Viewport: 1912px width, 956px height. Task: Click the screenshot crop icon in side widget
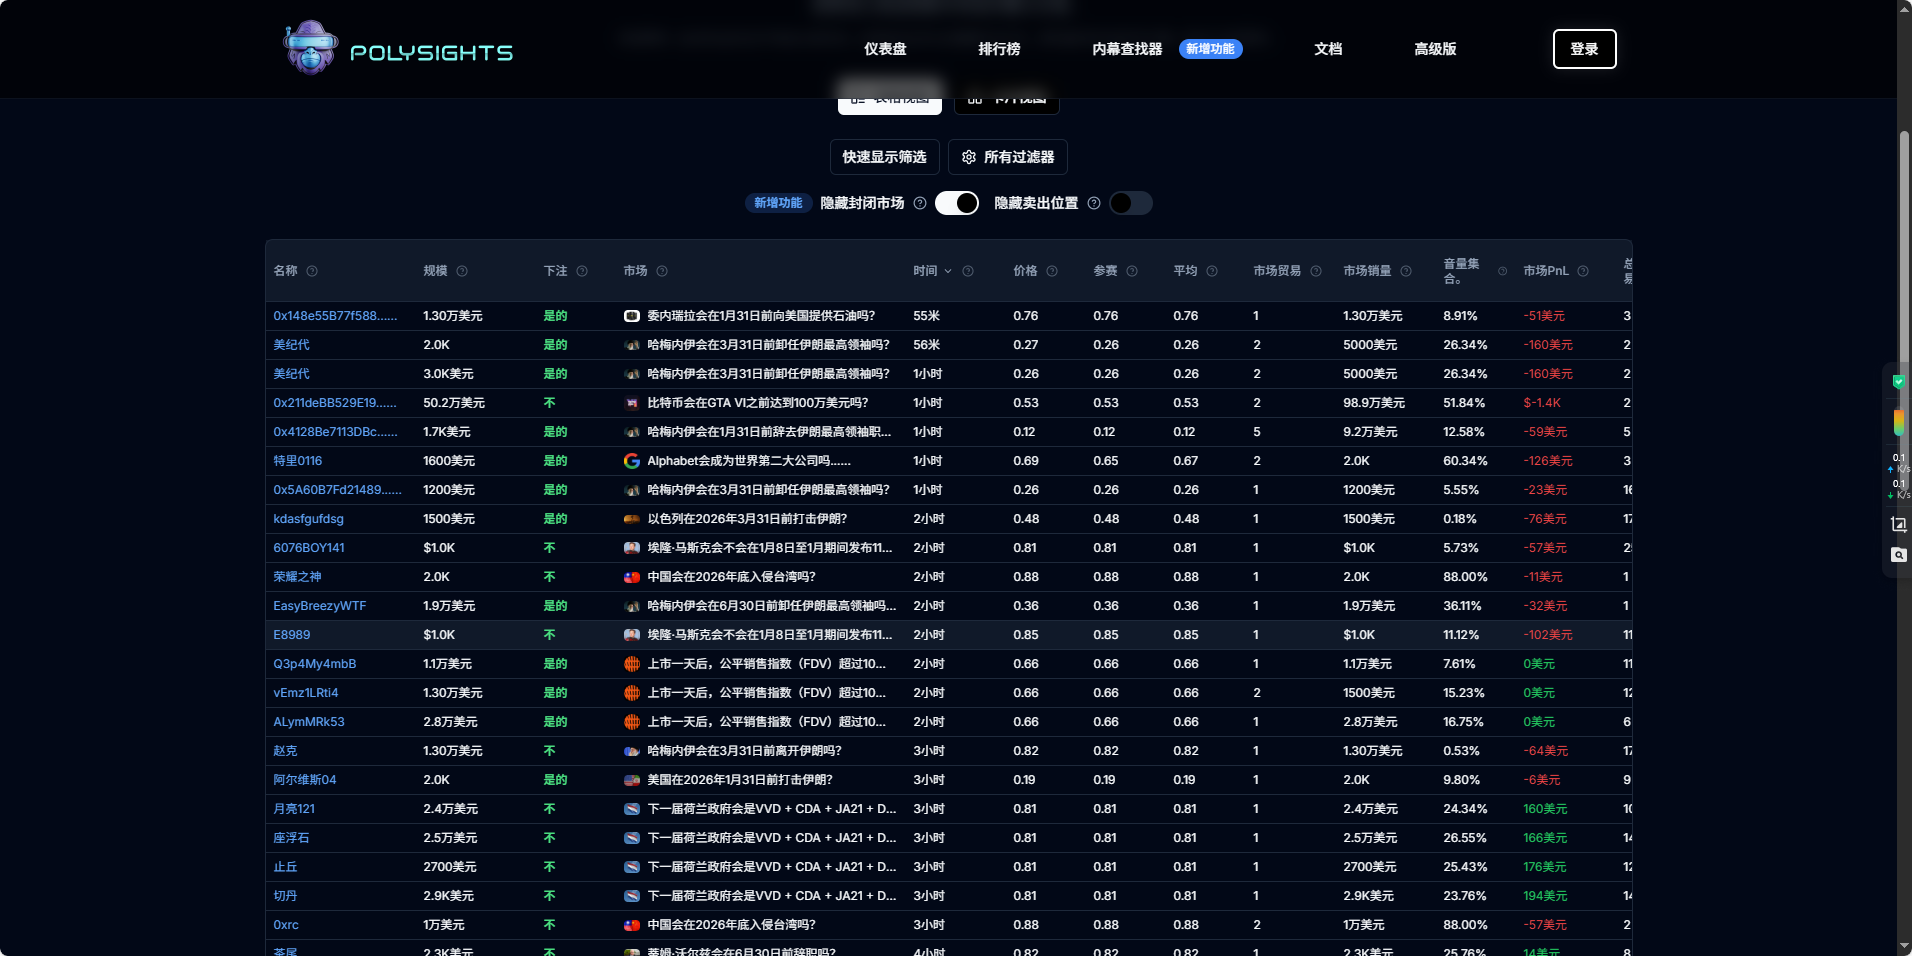pos(1898,524)
